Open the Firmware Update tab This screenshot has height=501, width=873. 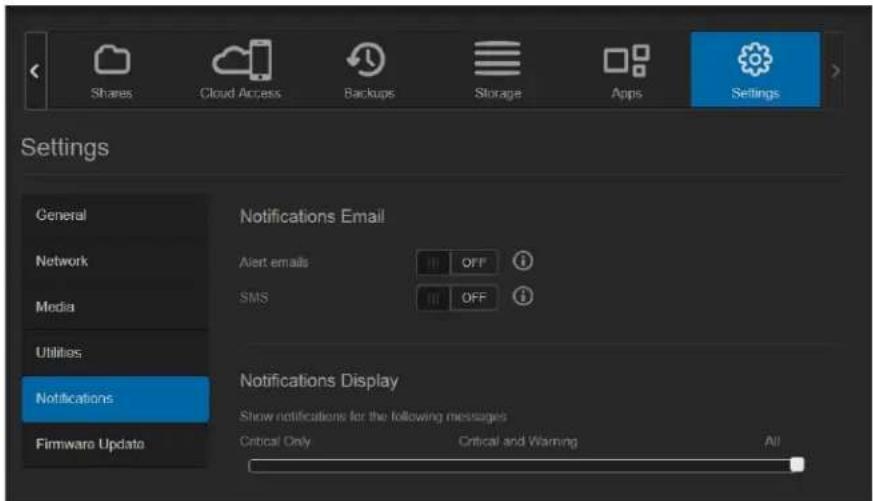[x=115, y=445]
